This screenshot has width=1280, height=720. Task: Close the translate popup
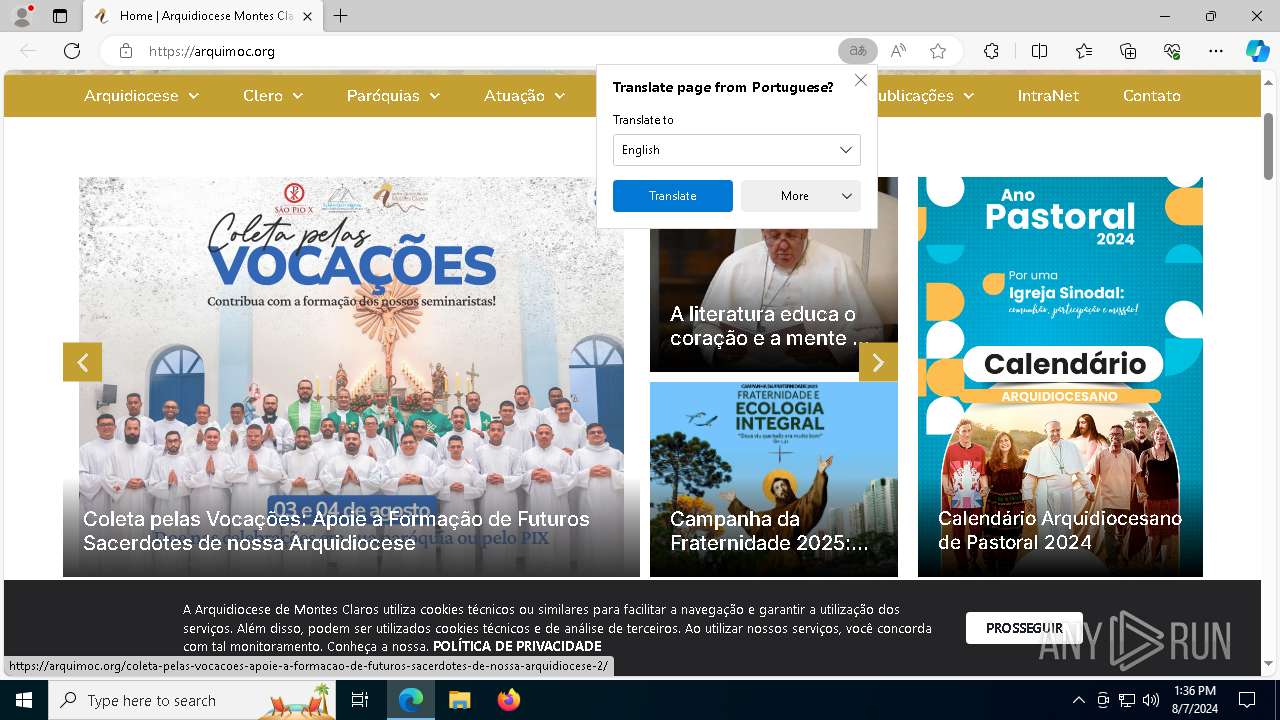[861, 80]
